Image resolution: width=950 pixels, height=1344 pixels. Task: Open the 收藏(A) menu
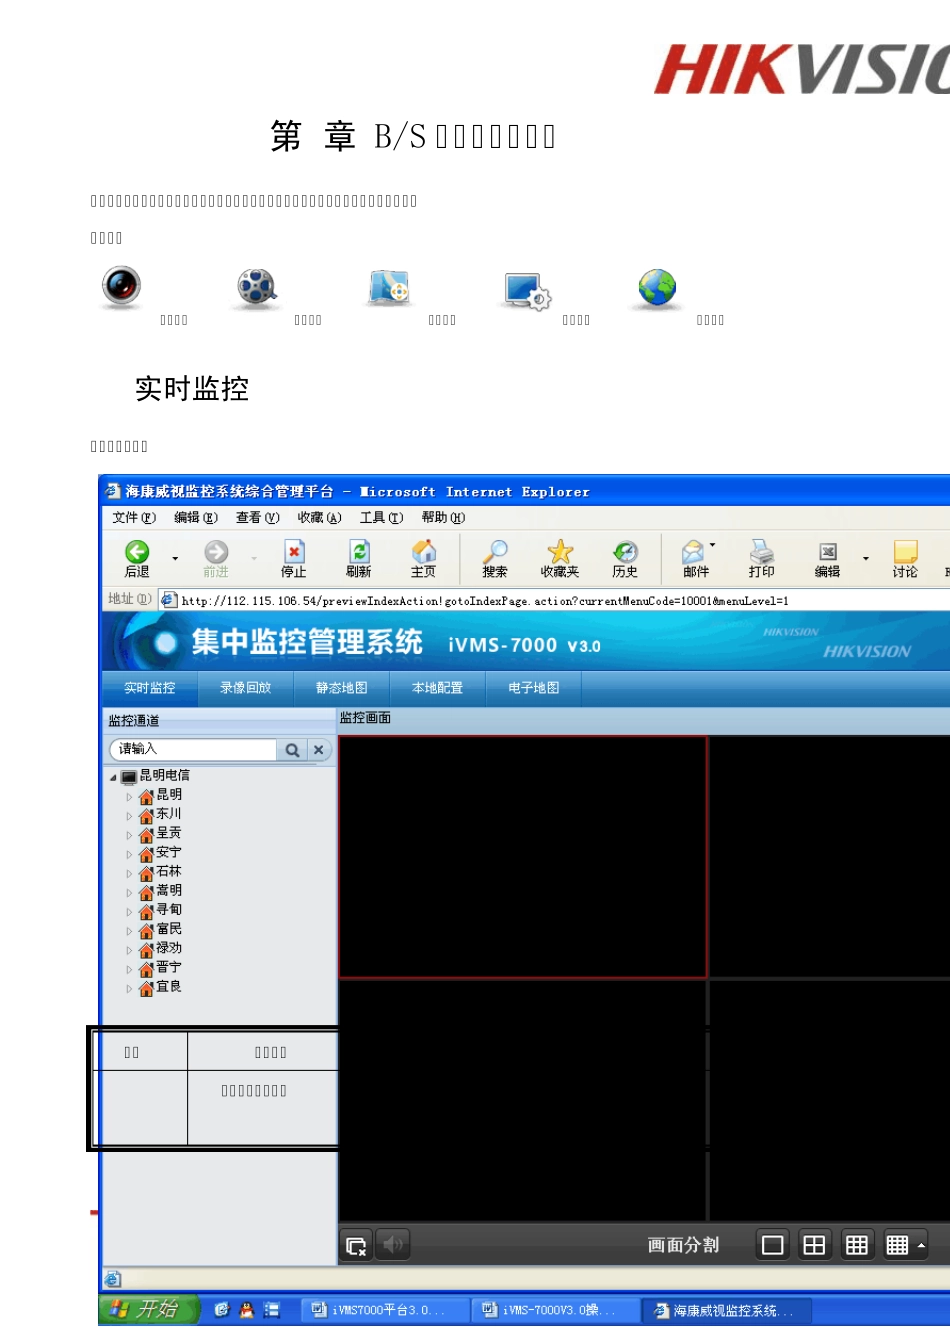click(319, 517)
